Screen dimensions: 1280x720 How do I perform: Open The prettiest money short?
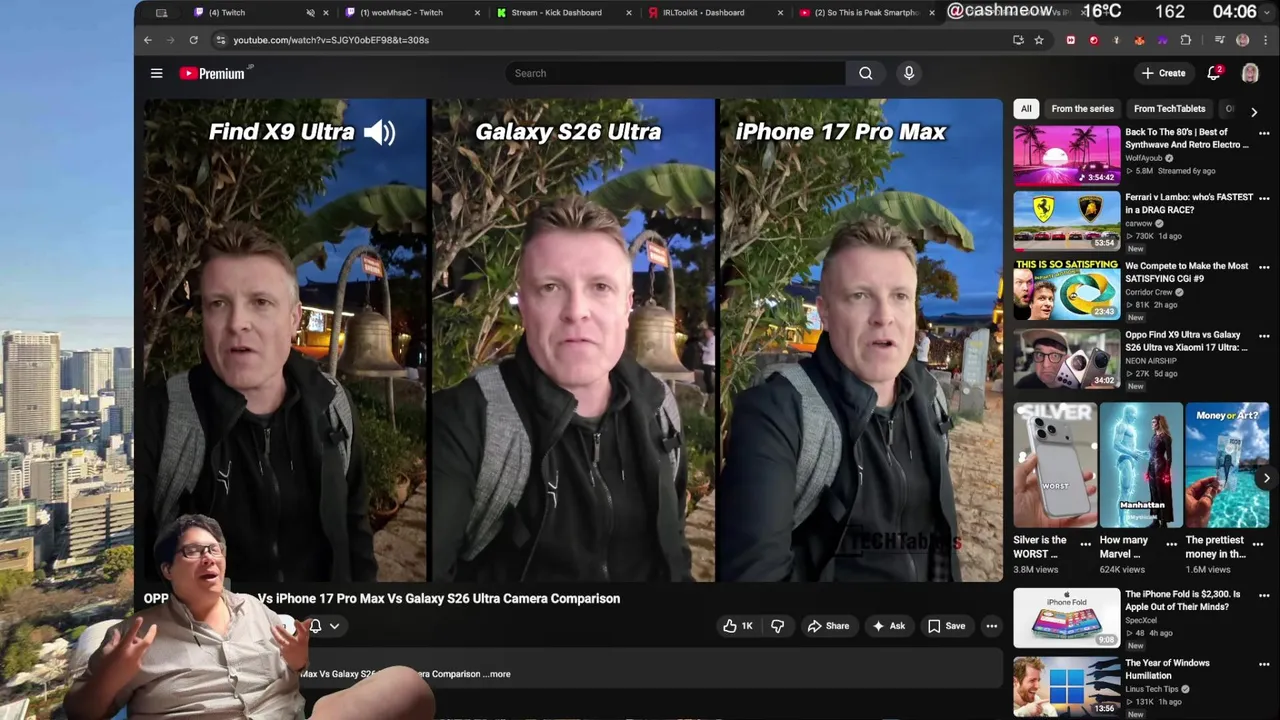(x=1227, y=465)
